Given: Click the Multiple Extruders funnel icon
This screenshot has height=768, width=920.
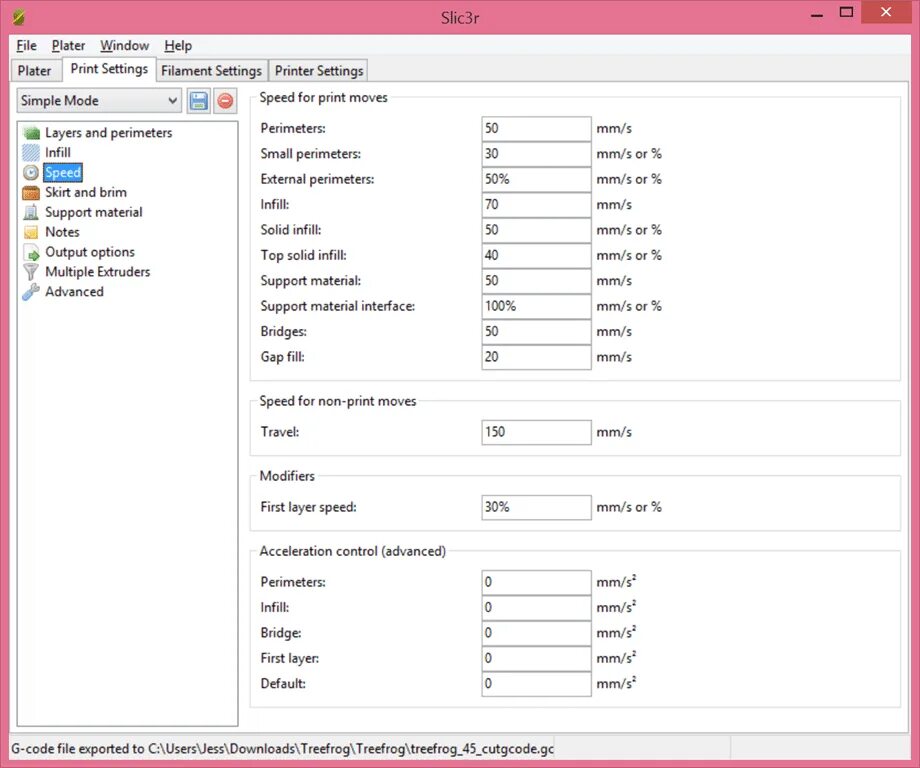Looking at the screenshot, I should (31, 272).
